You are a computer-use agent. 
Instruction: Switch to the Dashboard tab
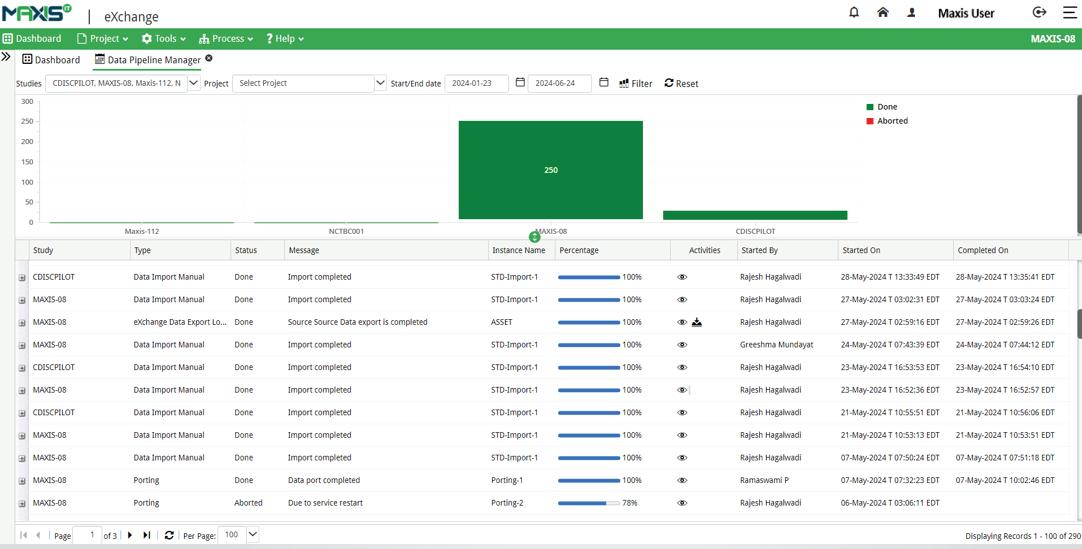(51, 60)
